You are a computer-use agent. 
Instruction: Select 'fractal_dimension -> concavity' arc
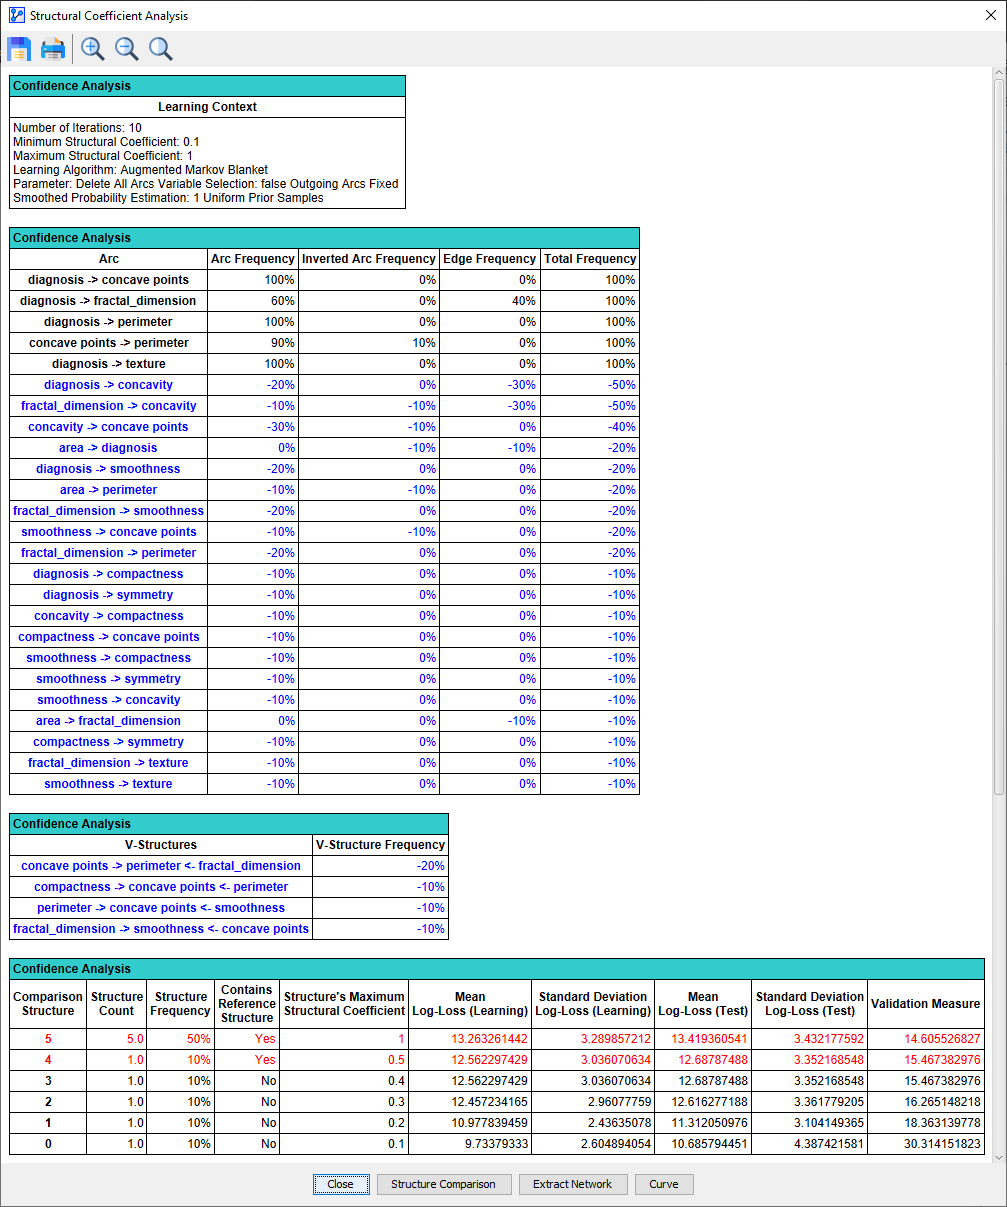(109, 406)
